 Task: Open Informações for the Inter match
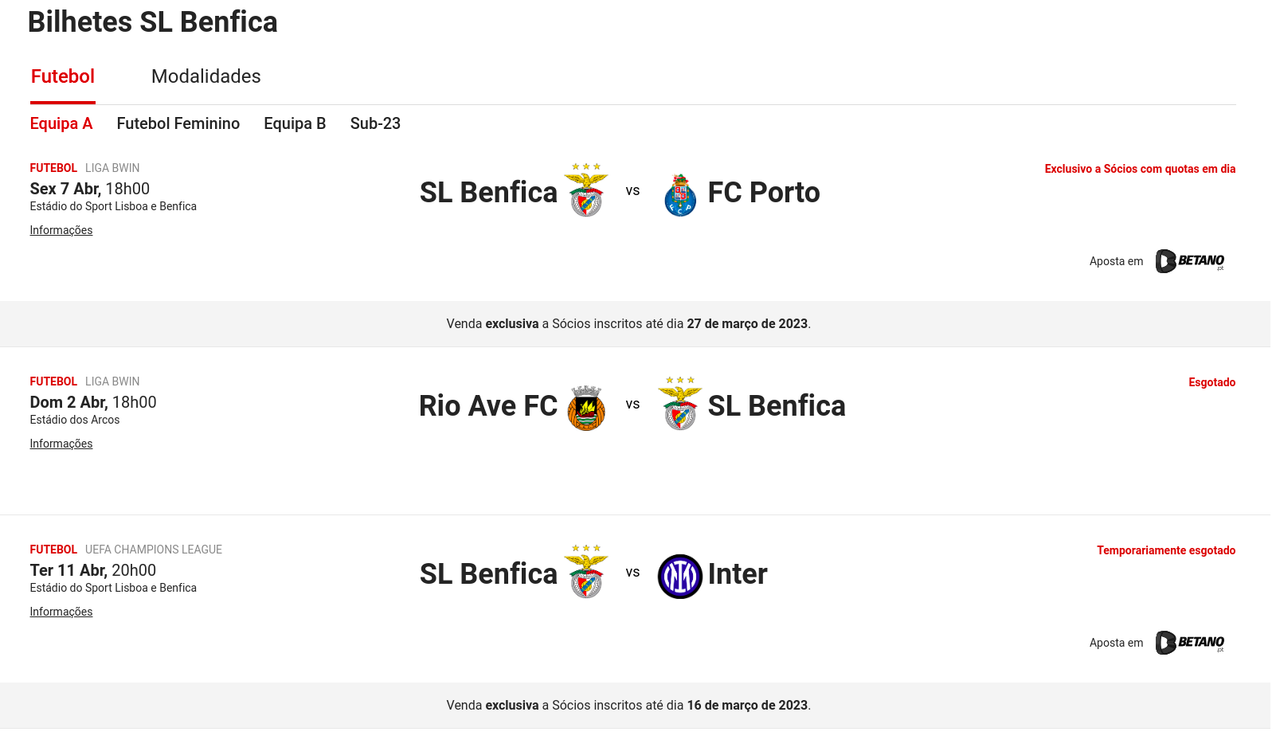(x=61, y=612)
